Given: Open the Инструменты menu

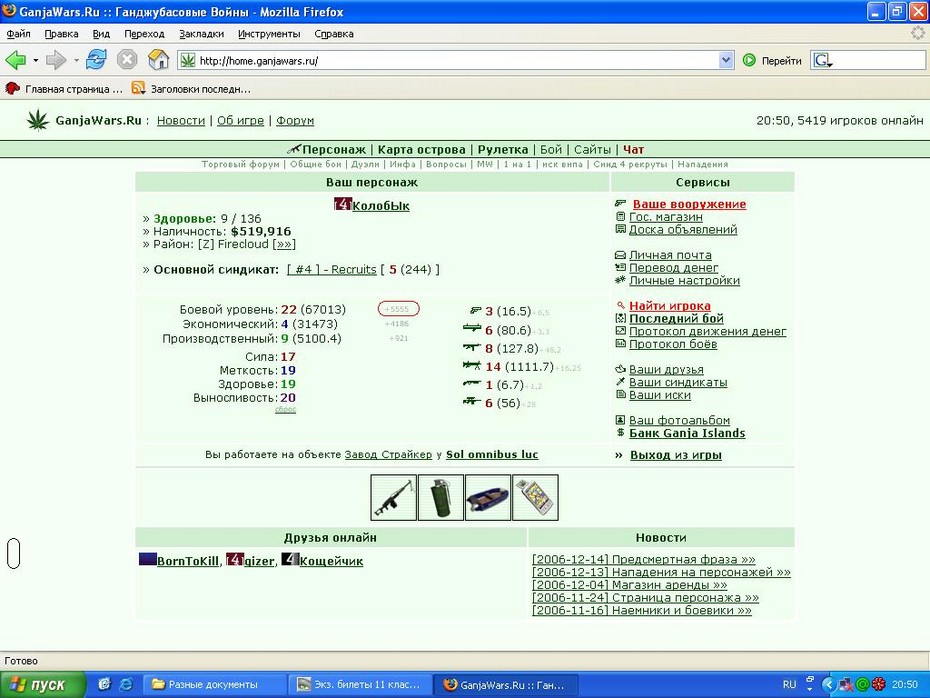Looking at the screenshot, I should tap(269, 34).
